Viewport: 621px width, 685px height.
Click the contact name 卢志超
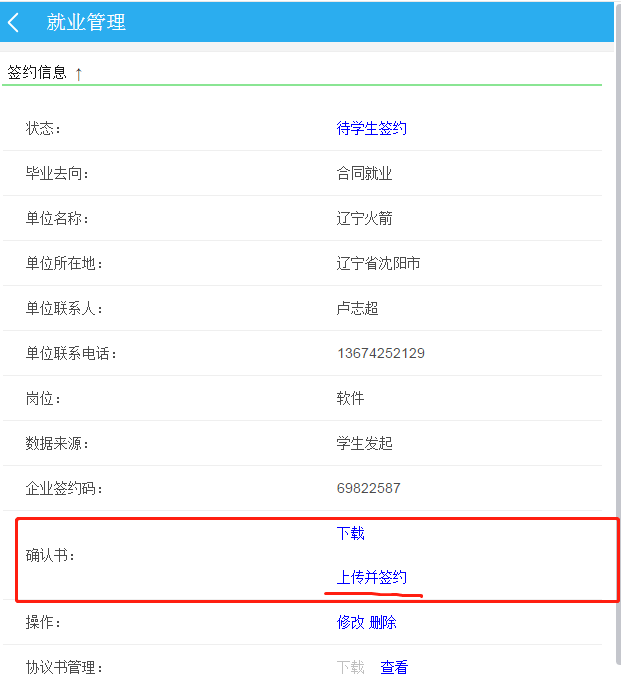357,308
